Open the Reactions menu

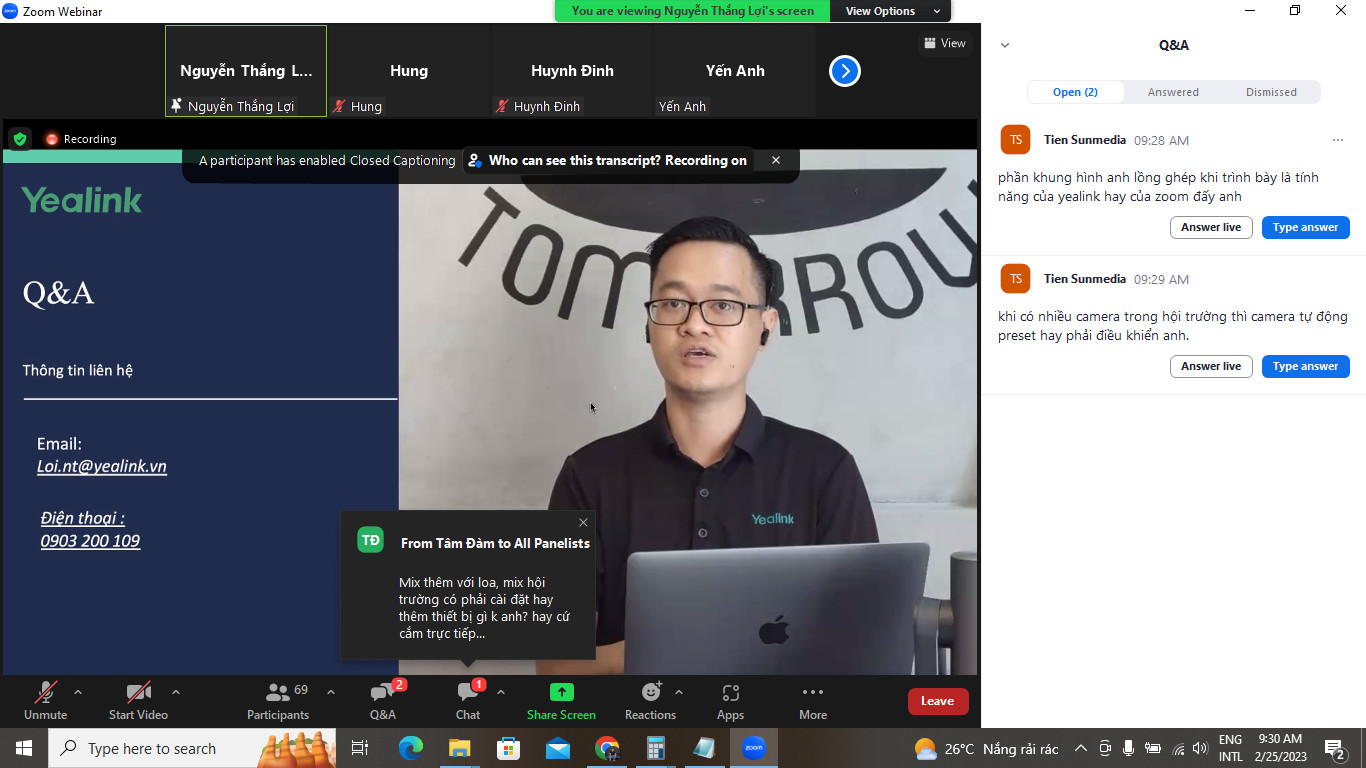click(648, 700)
